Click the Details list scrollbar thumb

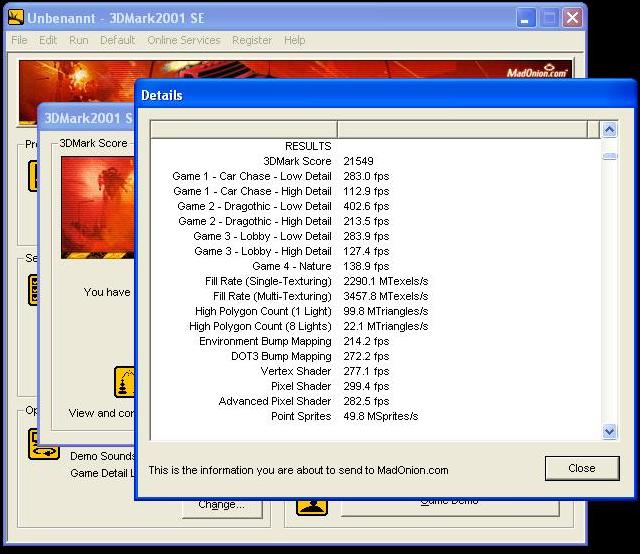tap(610, 156)
